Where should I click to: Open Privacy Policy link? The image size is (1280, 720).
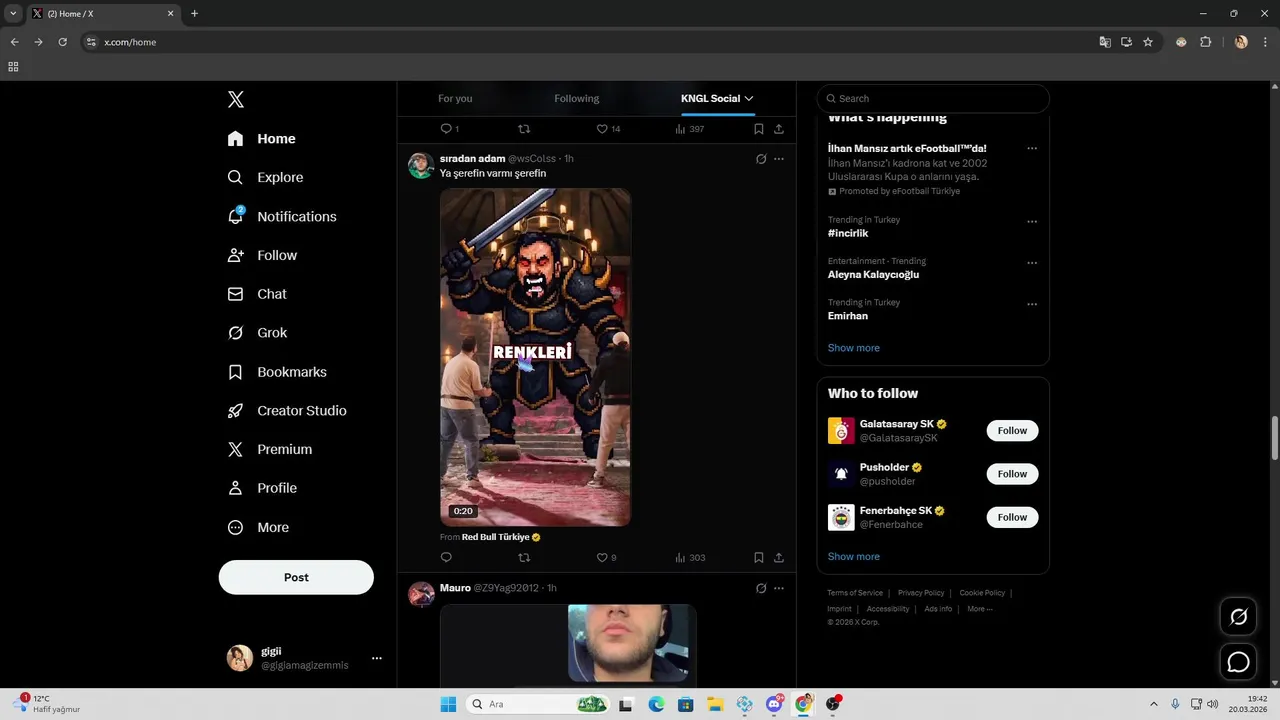[x=921, y=593]
